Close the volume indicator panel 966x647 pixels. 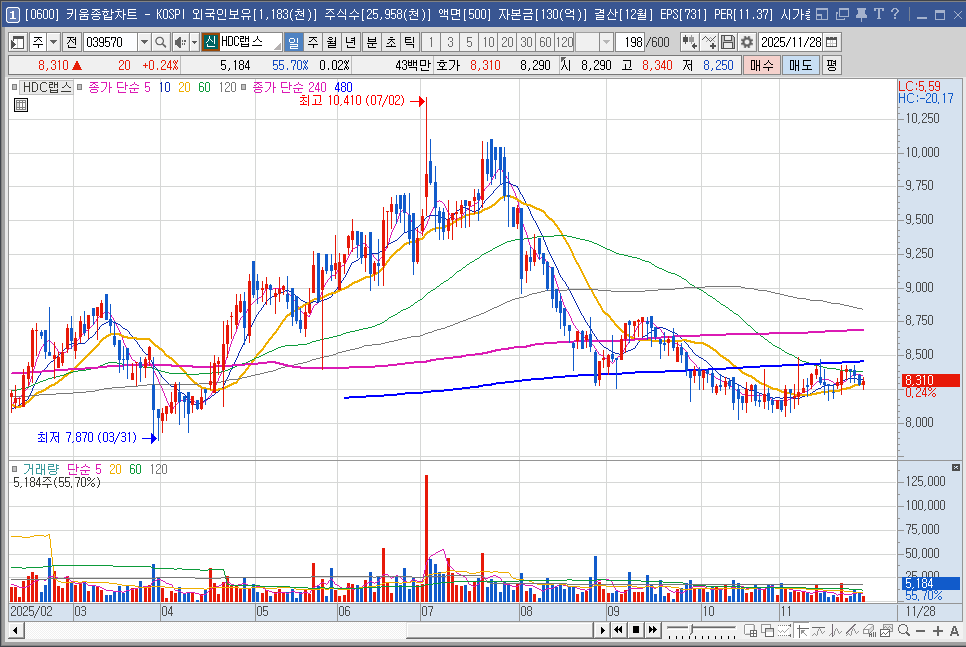point(956,468)
